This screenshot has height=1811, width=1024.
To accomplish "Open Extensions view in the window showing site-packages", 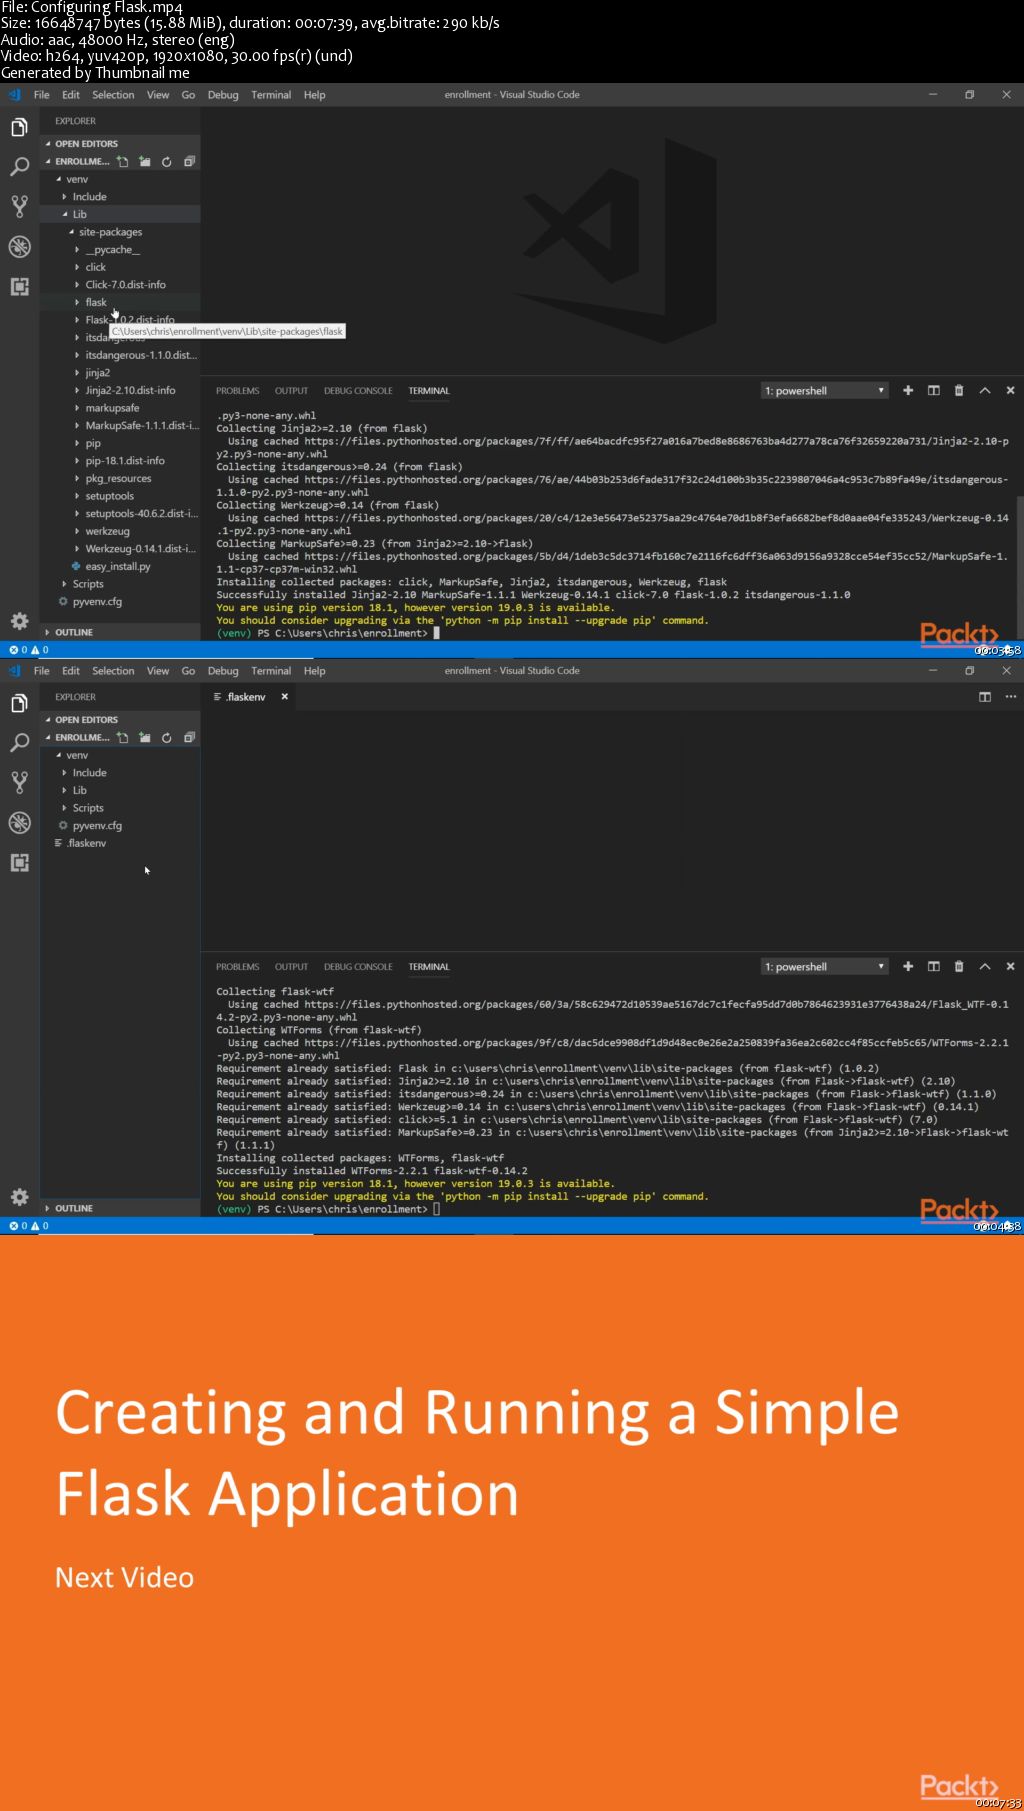I will click(19, 286).
